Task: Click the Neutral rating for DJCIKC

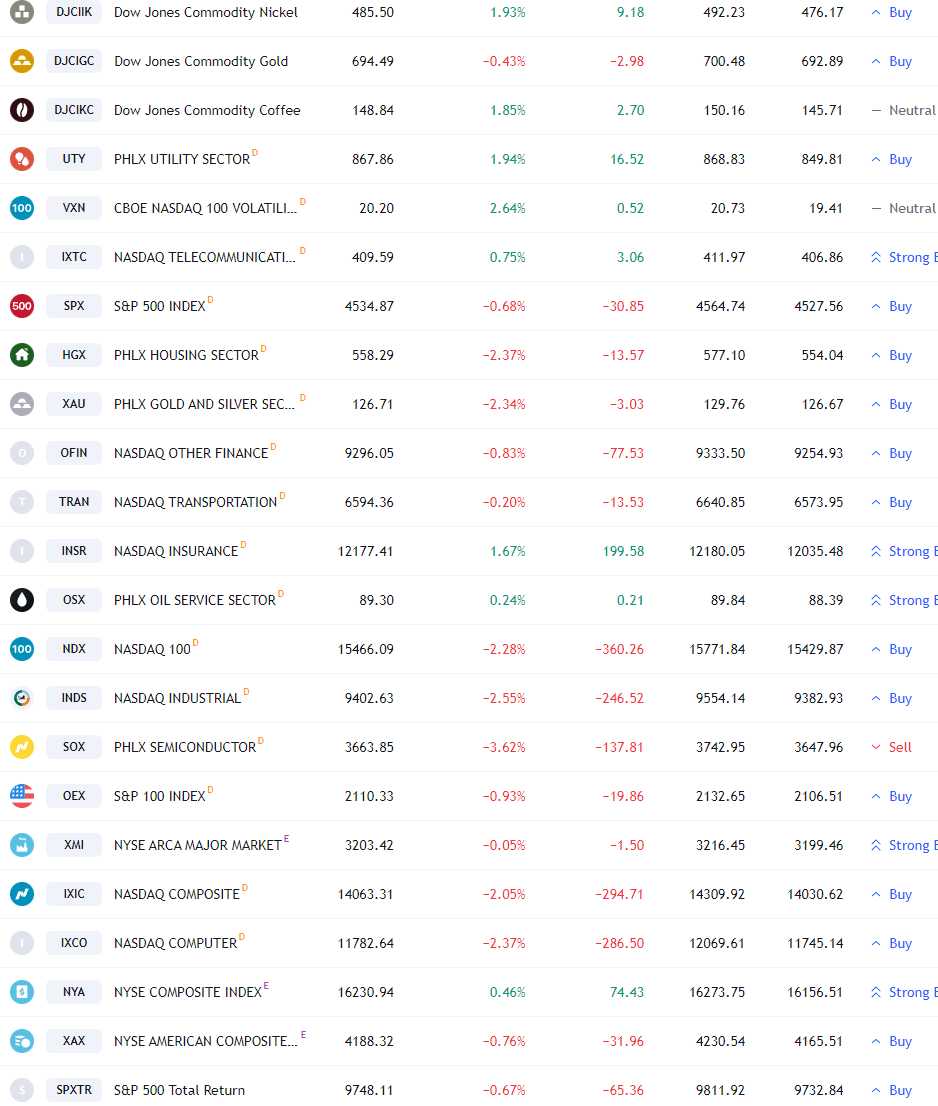Action: (x=904, y=110)
